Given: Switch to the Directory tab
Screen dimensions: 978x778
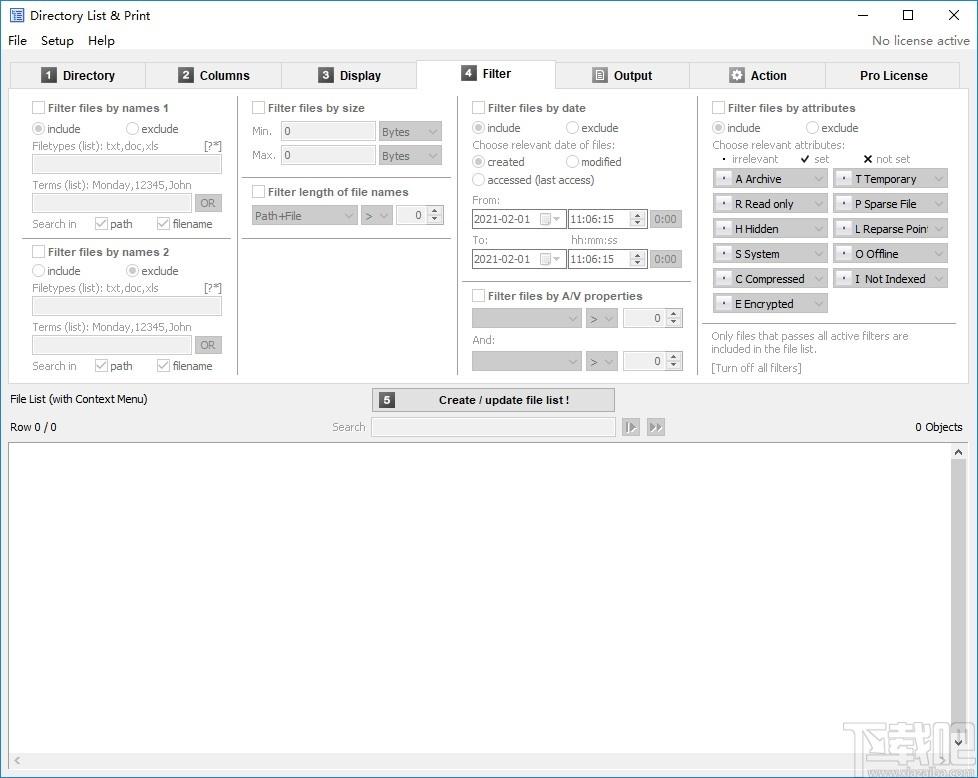Looking at the screenshot, I should [x=78, y=75].
